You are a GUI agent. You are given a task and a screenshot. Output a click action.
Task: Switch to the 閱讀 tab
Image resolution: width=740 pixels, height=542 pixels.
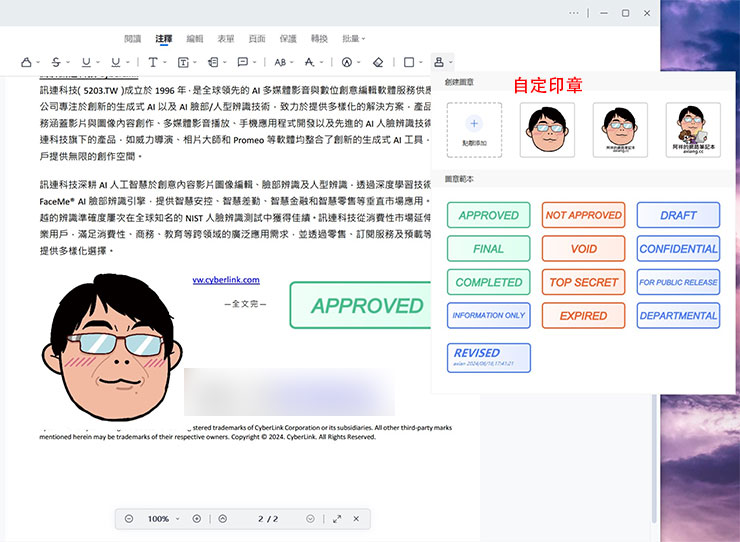coord(133,38)
